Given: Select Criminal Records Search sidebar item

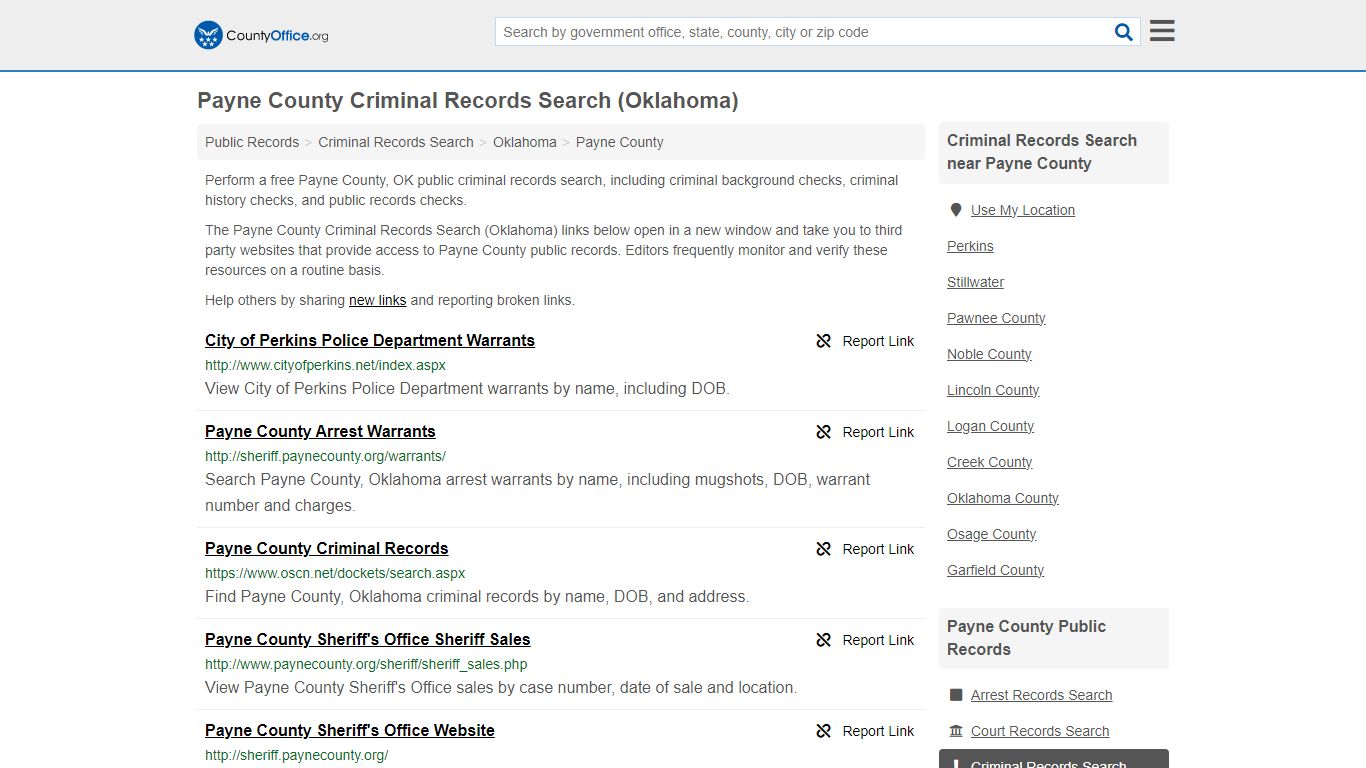Looking at the screenshot, I should [x=1054, y=759].
